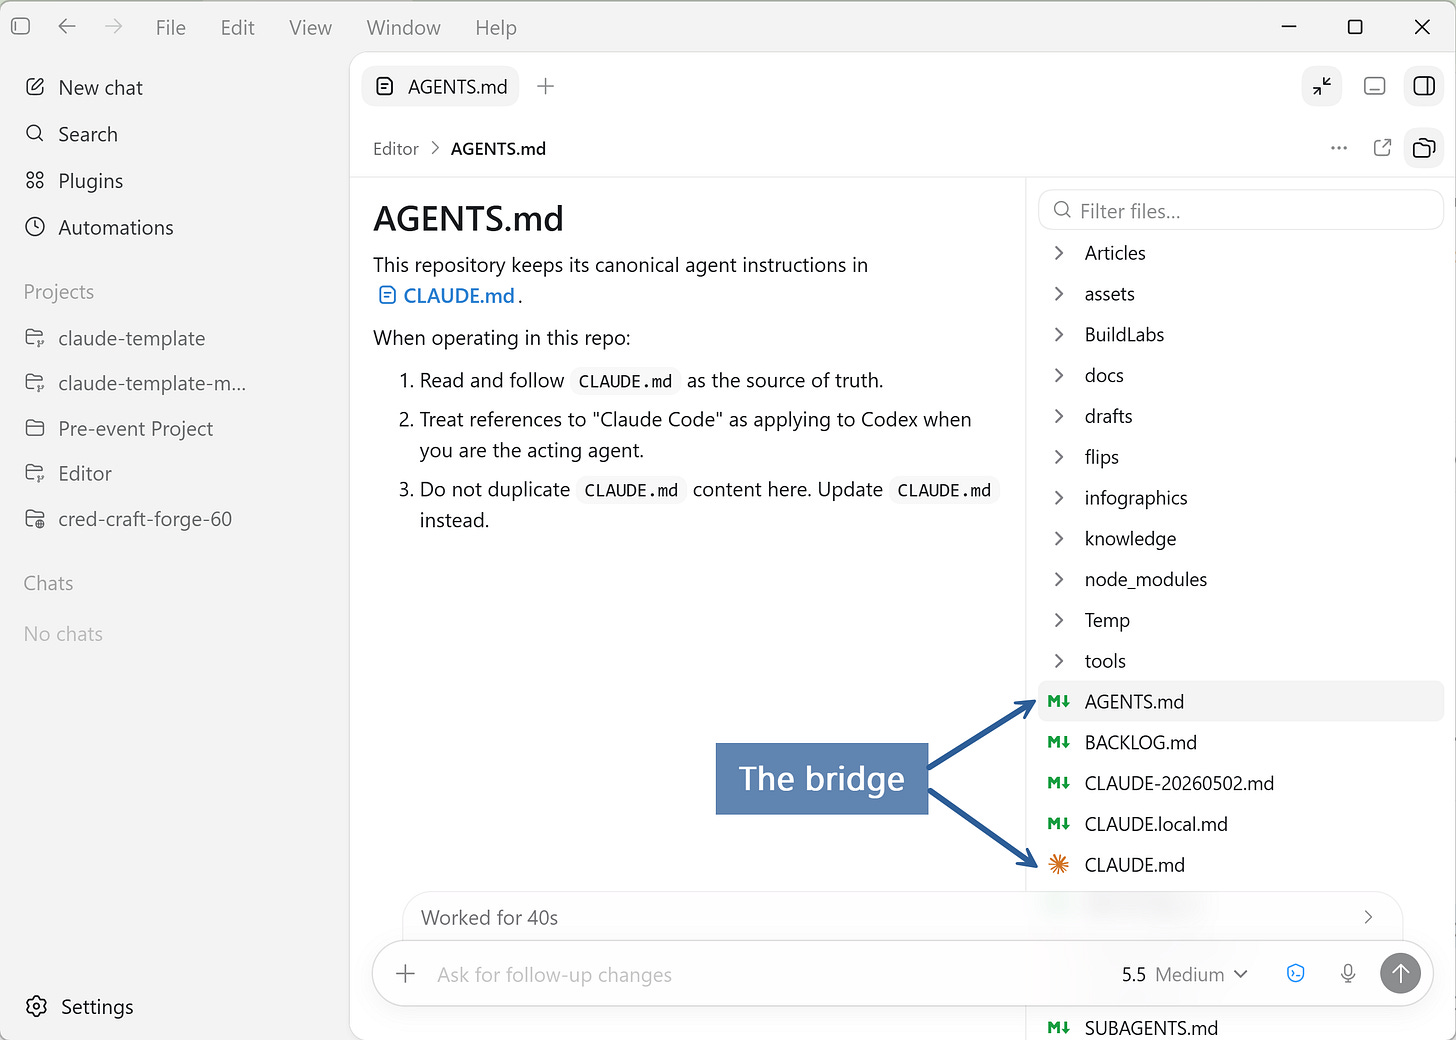The image size is (1456, 1040).
Task: Open the 5.5 Medium model dropdown
Action: [1185, 975]
